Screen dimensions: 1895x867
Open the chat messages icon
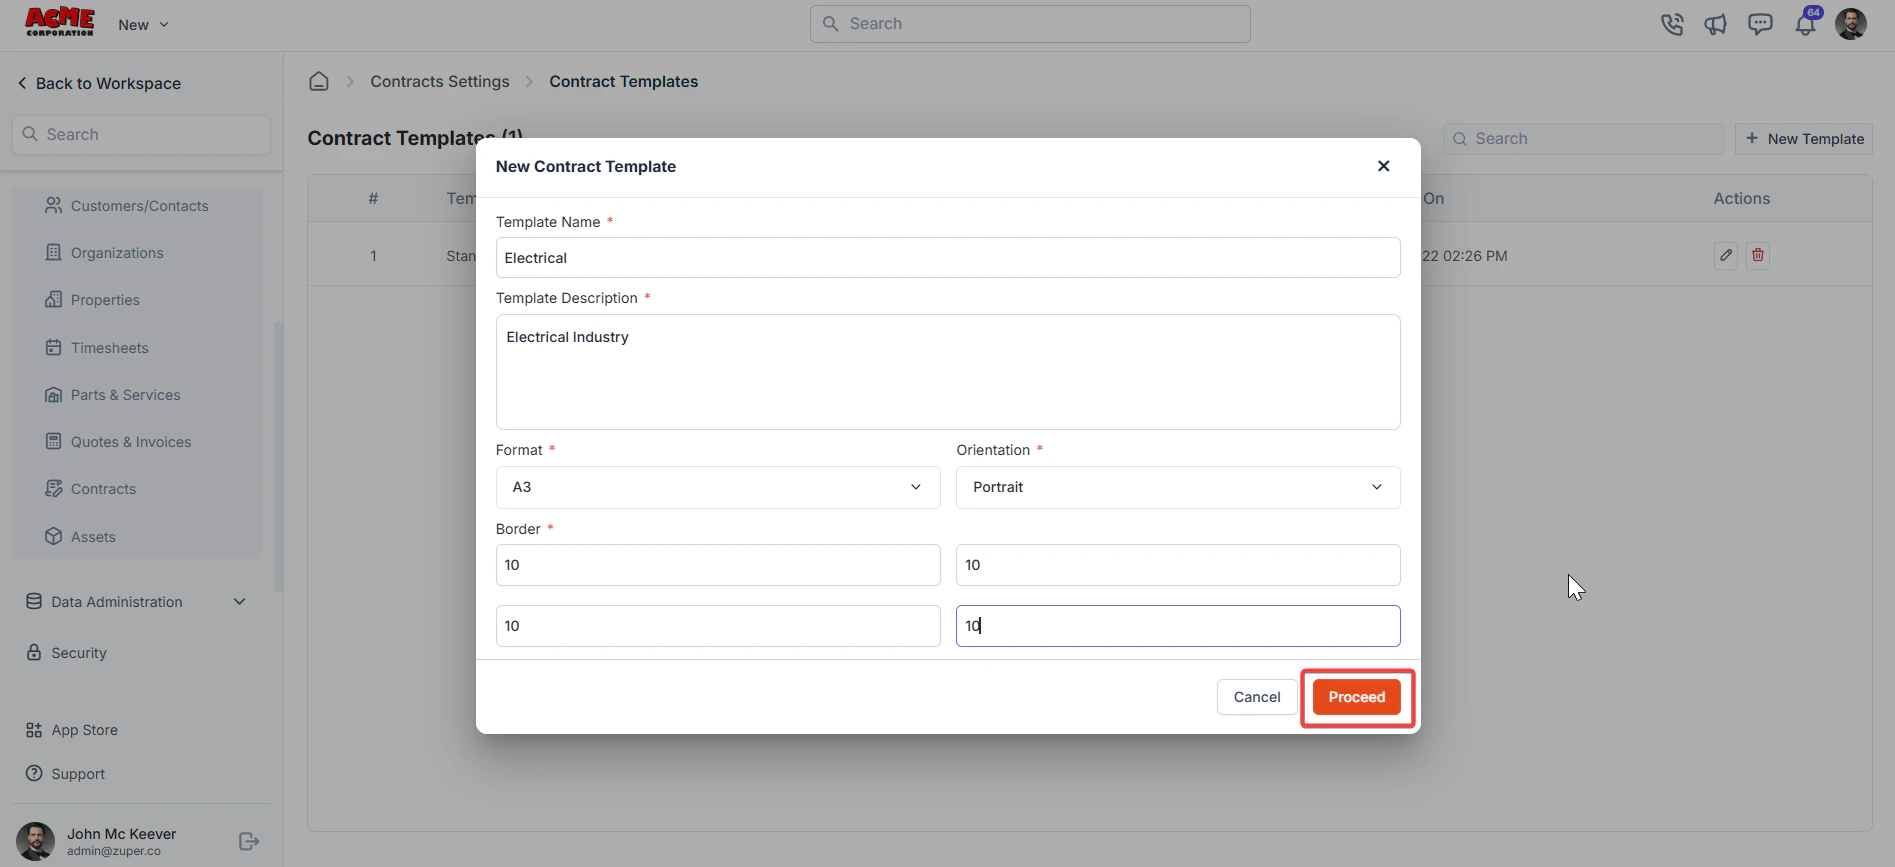(1760, 24)
